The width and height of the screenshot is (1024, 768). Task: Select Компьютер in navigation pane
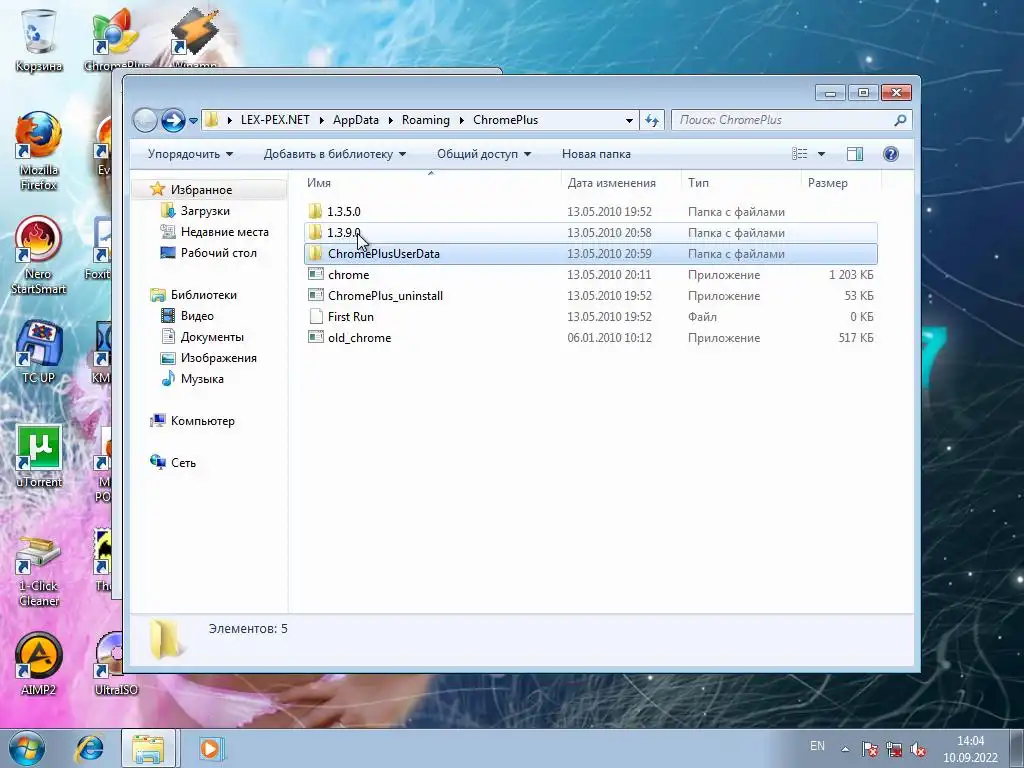[202, 421]
